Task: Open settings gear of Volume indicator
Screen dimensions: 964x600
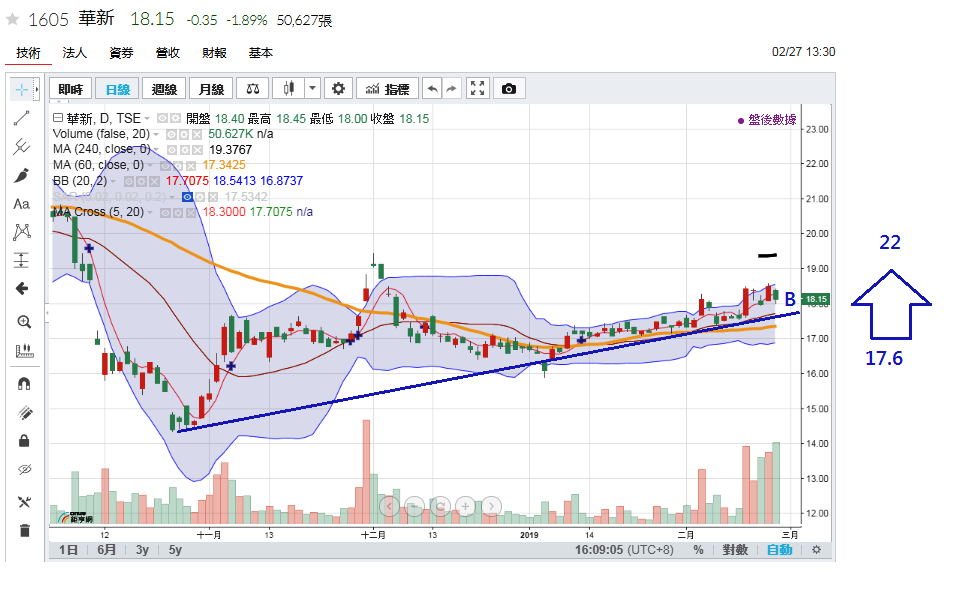Action: [x=184, y=134]
